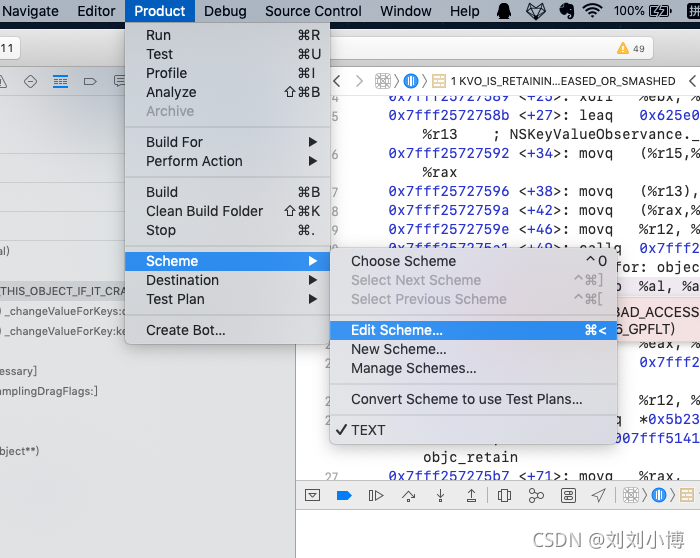This screenshot has height=558, width=700.
Task: Choose Analyze from the Product menu
Action: point(228,92)
